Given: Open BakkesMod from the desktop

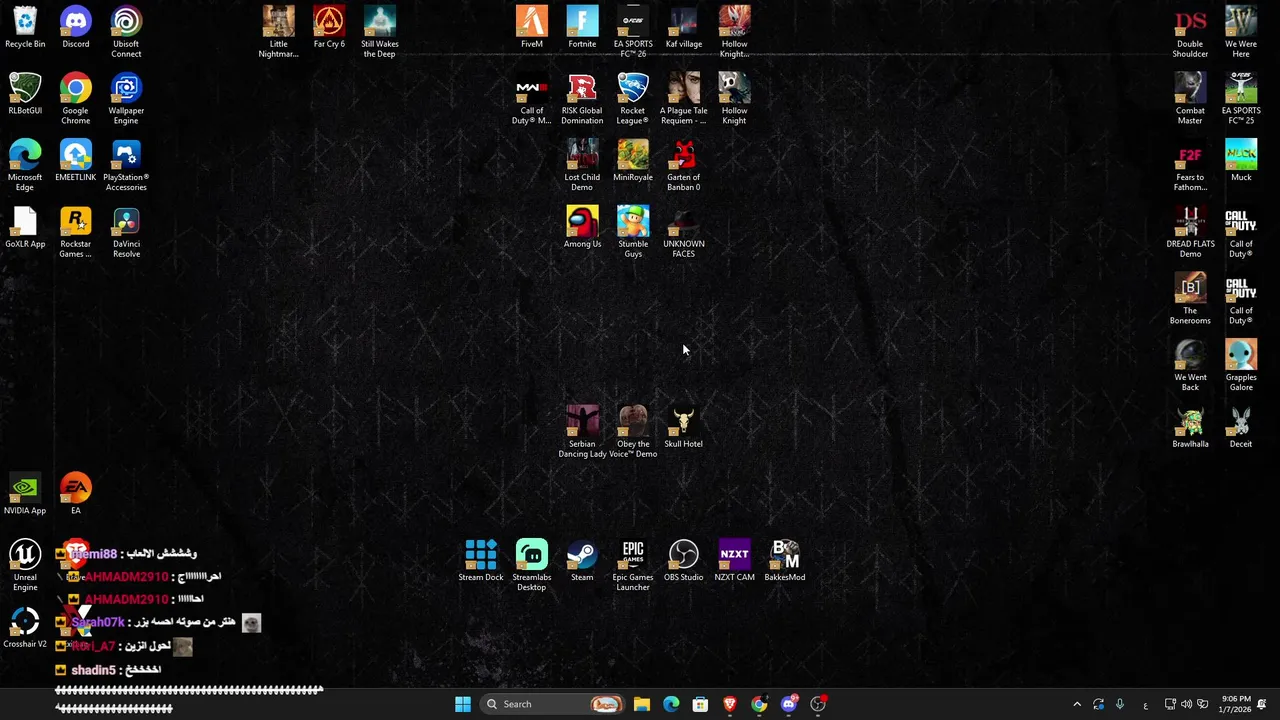Looking at the screenshot, I should (x=785, y=561).
